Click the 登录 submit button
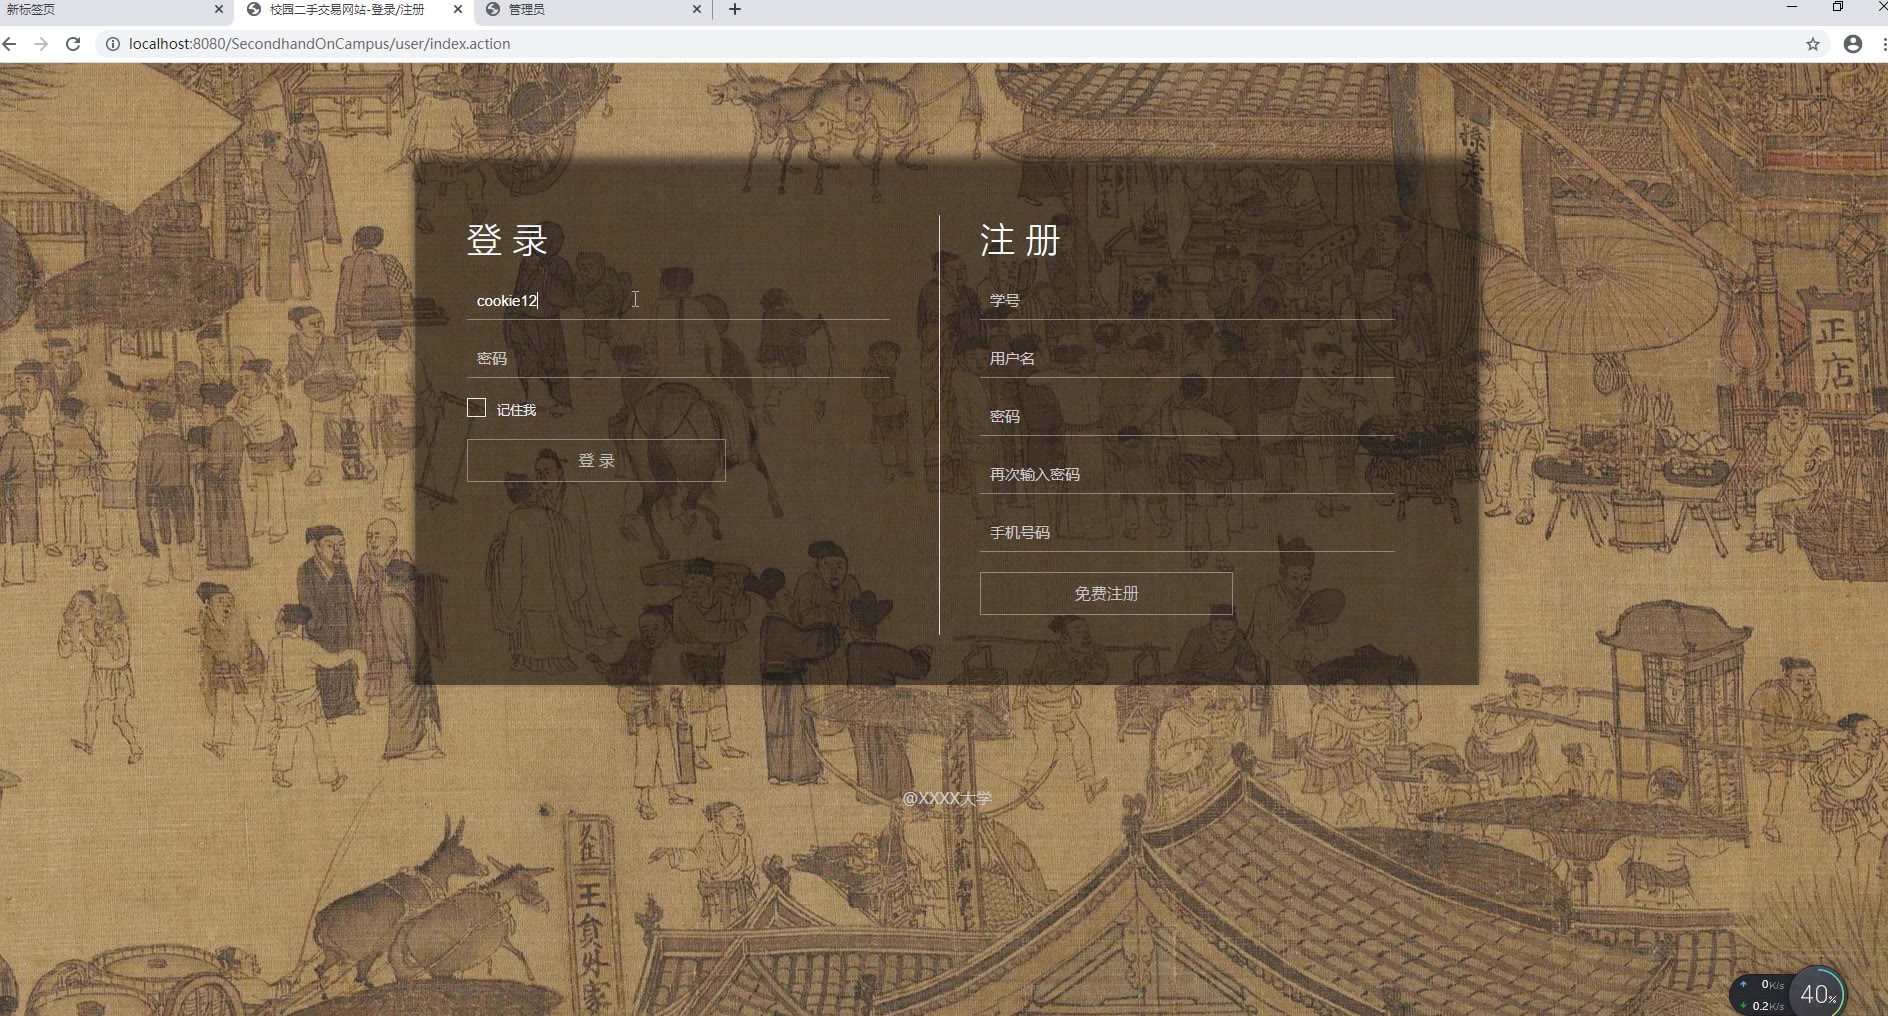This screenshot has height=1016, width=1888. click(596, 461)
